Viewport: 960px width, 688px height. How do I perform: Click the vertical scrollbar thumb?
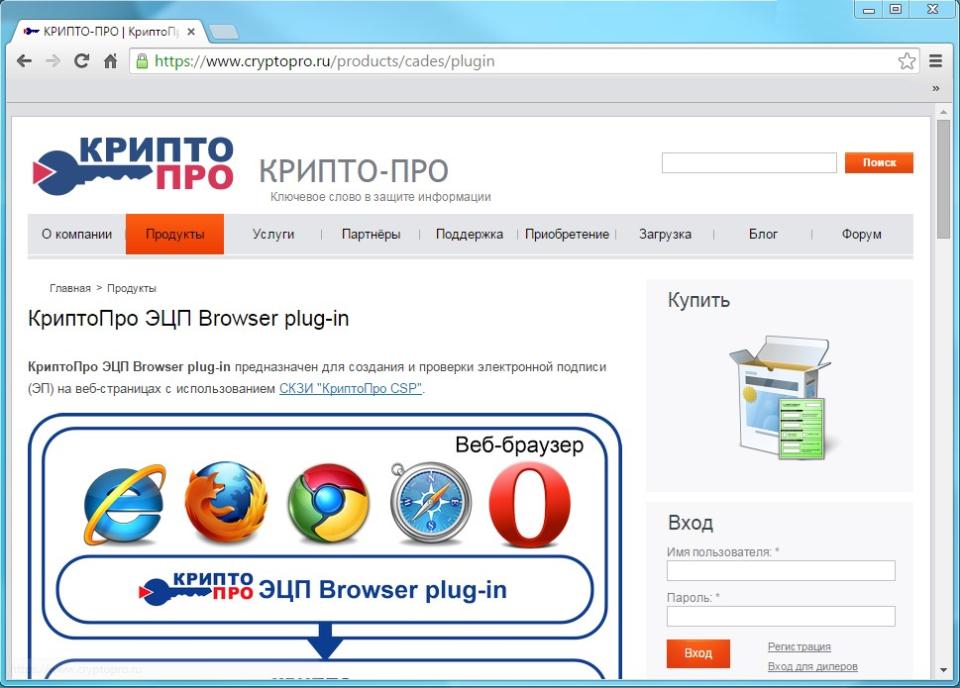click(x=943, y=179)
